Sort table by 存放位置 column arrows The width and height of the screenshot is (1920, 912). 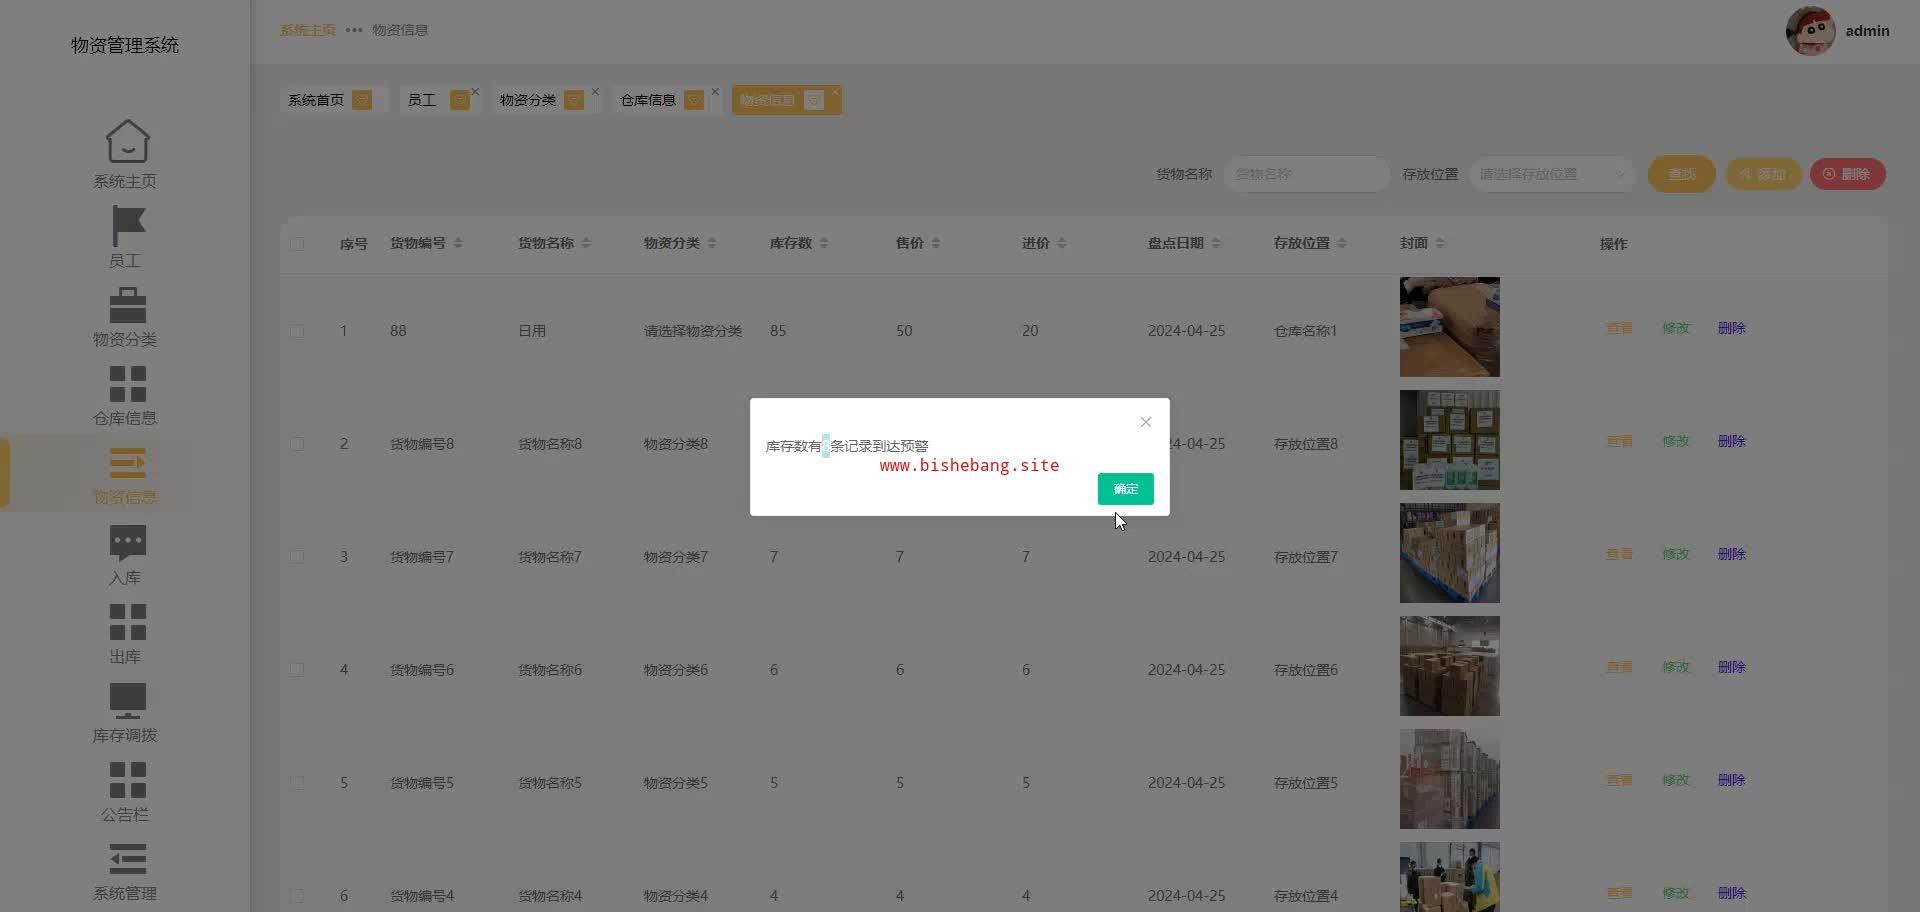point(1342,243)
